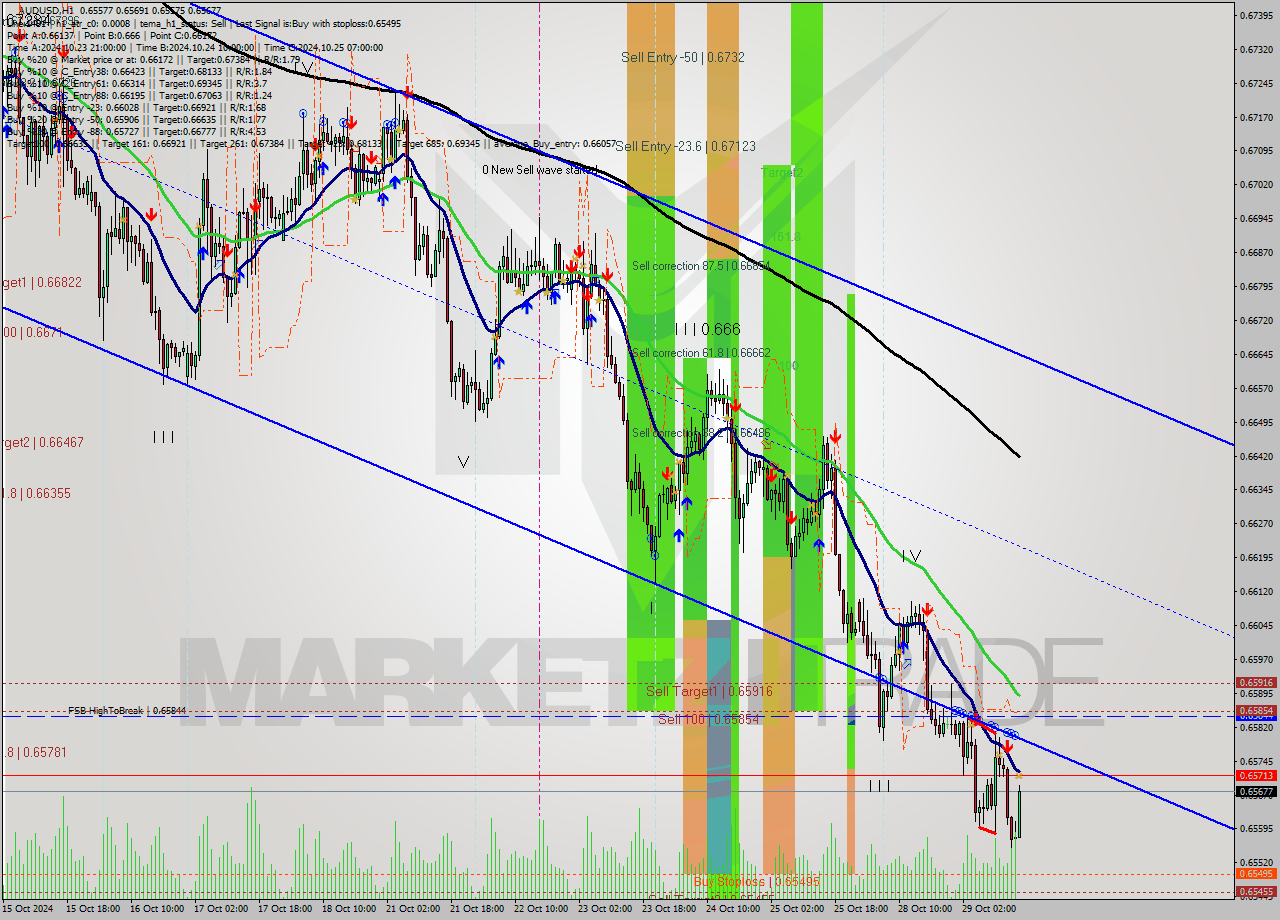
Task: Click the orange 0.65495 price tag
Action: pos(1257,874)
